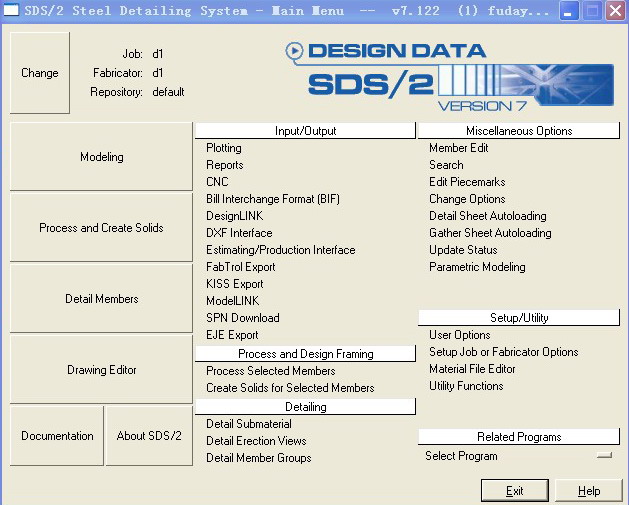Open the Select Program dropdown

(x=604, y=455)
